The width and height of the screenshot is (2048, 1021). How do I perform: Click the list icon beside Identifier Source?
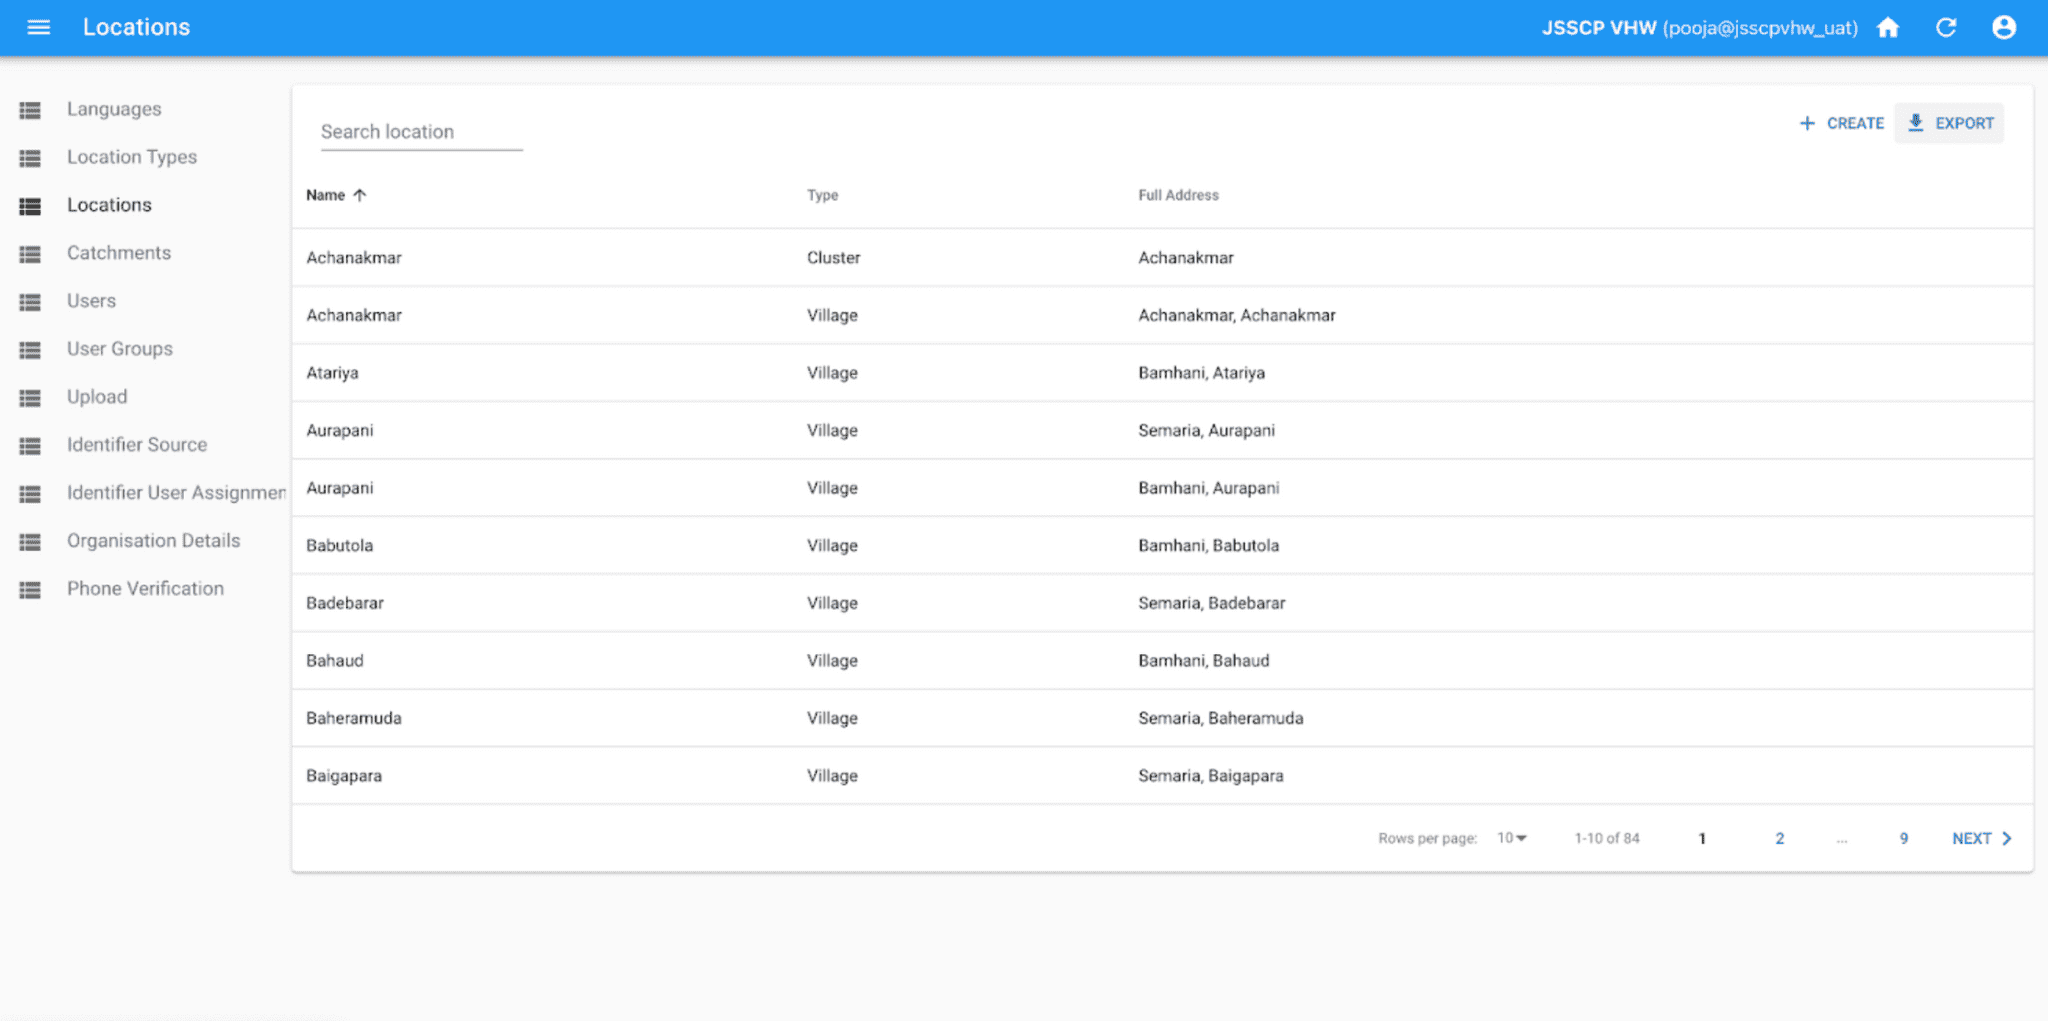pyautogui.click(x=30, y=446)
